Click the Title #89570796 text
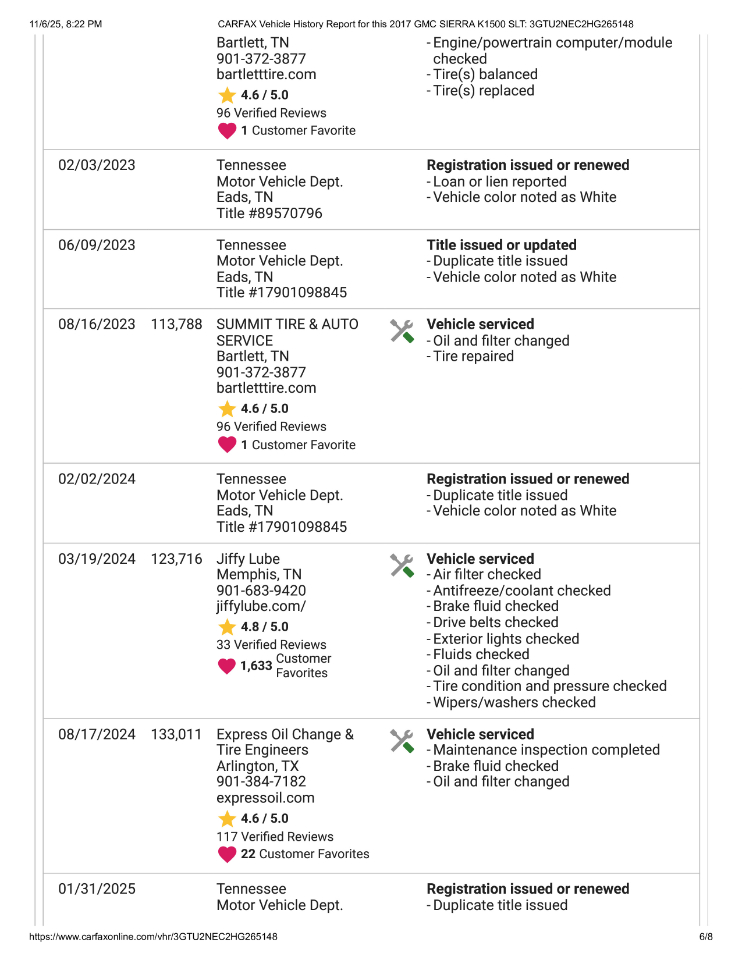The height and width of the screenshot is (960, 742). (x=269, y=213)
